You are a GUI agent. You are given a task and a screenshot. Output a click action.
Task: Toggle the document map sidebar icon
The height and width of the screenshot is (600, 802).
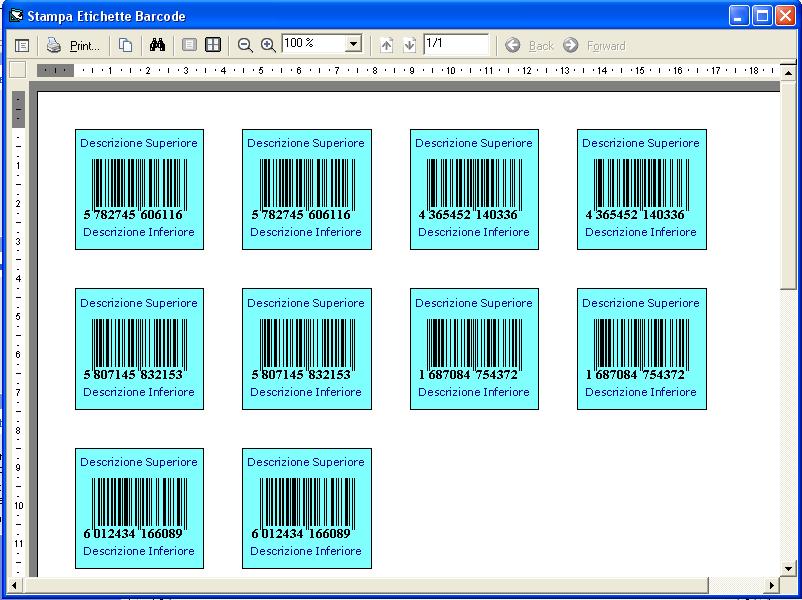click(x=21, y=46)
